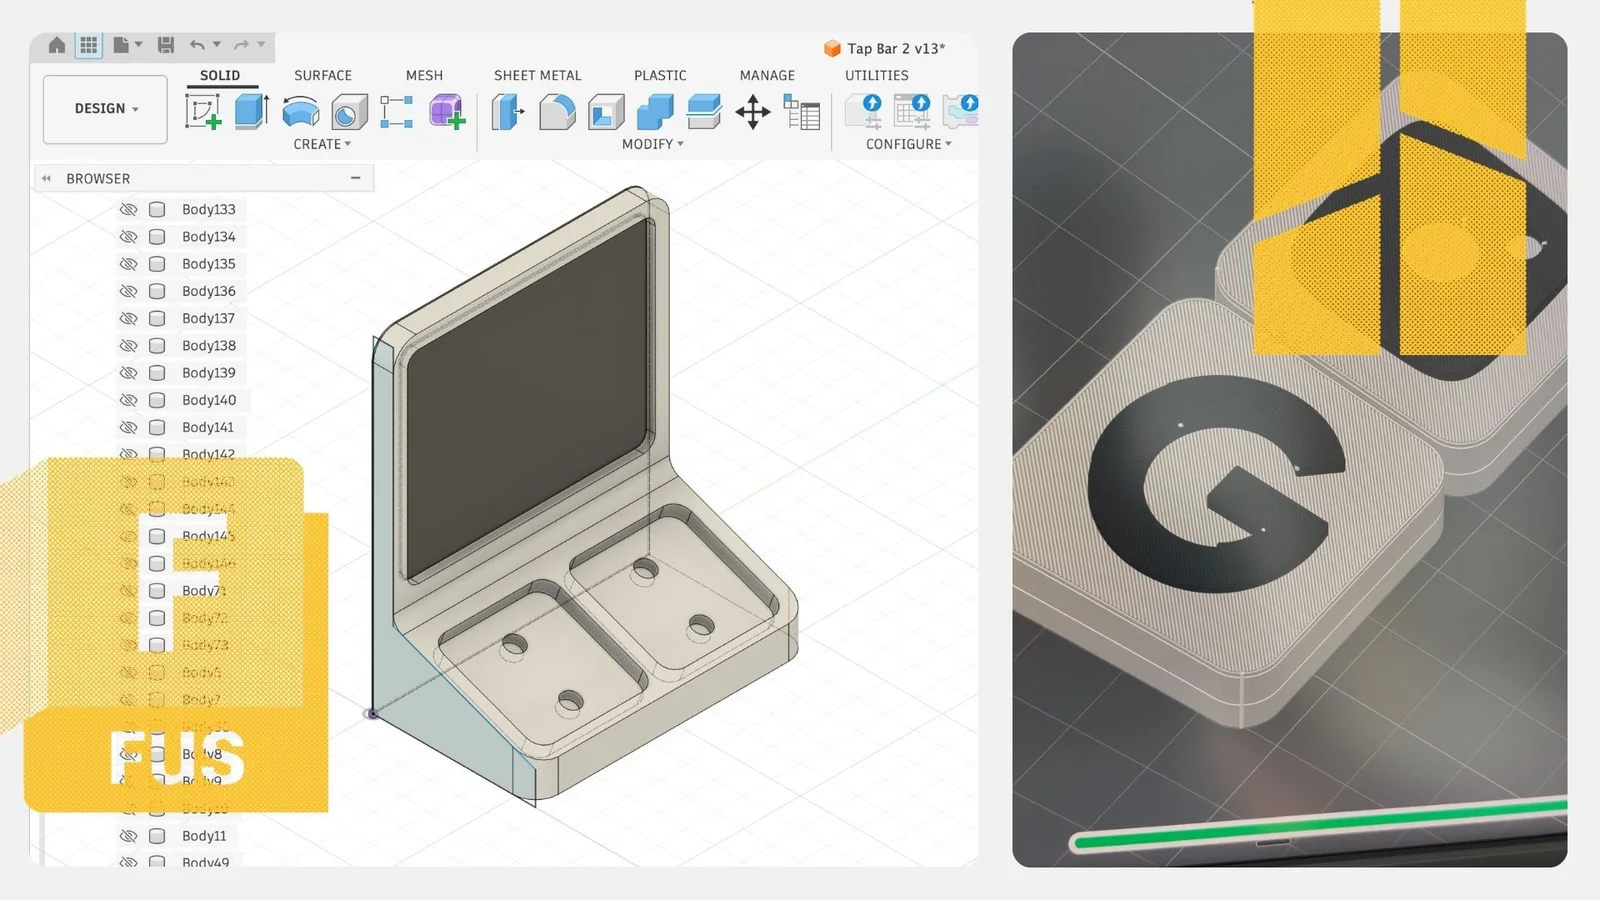
Task: Open the data panel grid icon
Action: pyautogui.click(x=89, y=45)
